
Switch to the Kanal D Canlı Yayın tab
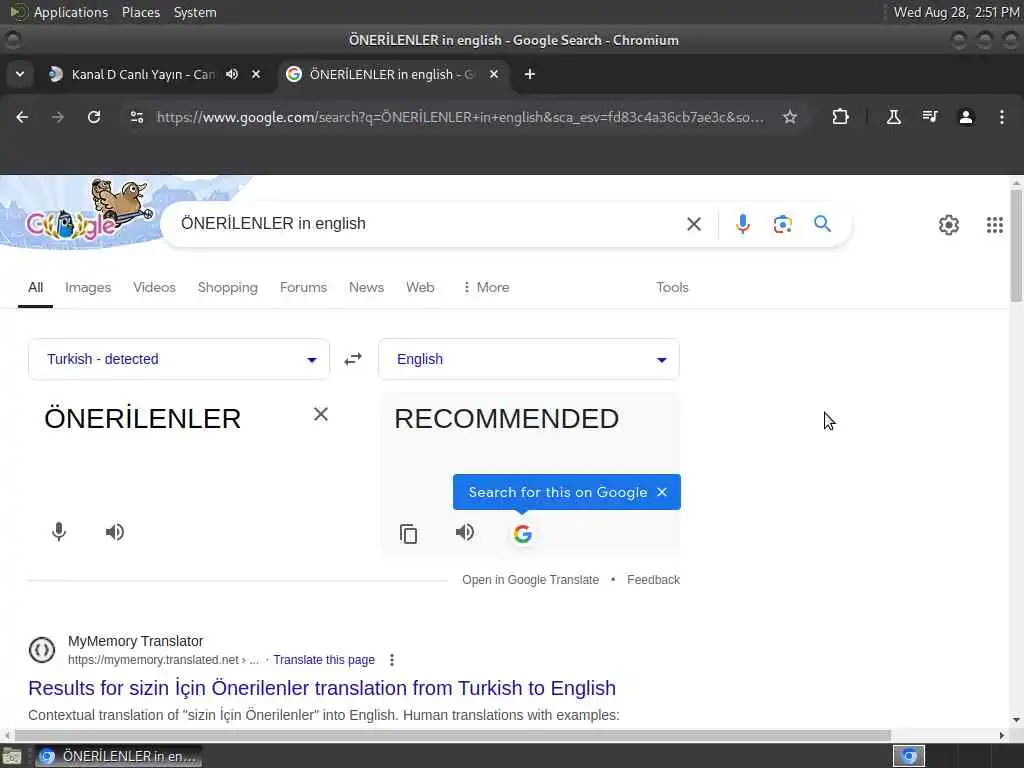tap(143, 74)
